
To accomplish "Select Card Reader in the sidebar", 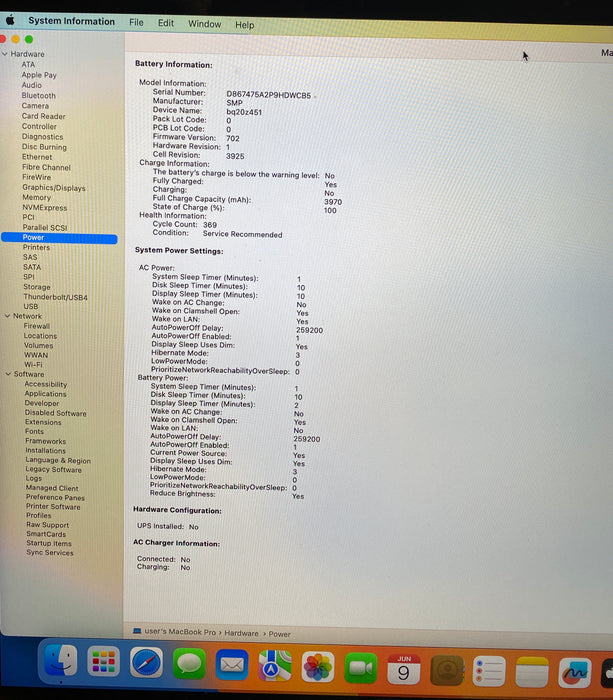I will [x=44, y=116].
